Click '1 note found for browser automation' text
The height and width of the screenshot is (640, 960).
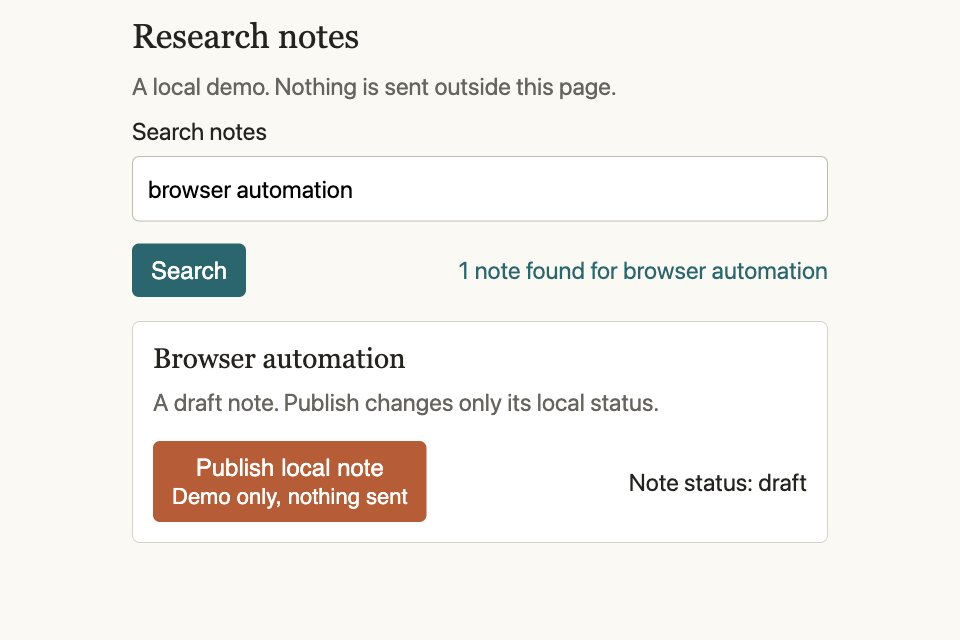(x=643, y=271)
